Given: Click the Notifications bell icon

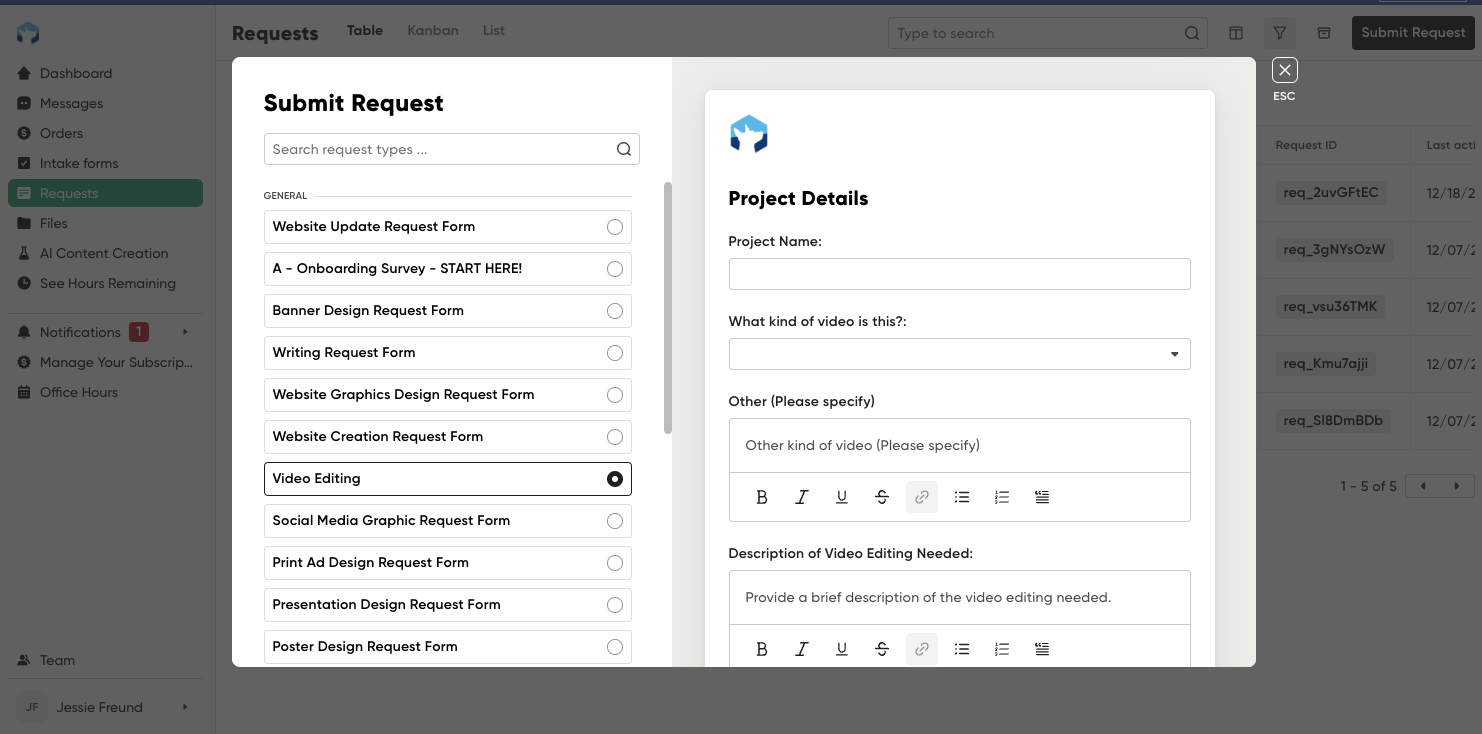Looking at the screenshot, I should [x=24, y=332].
